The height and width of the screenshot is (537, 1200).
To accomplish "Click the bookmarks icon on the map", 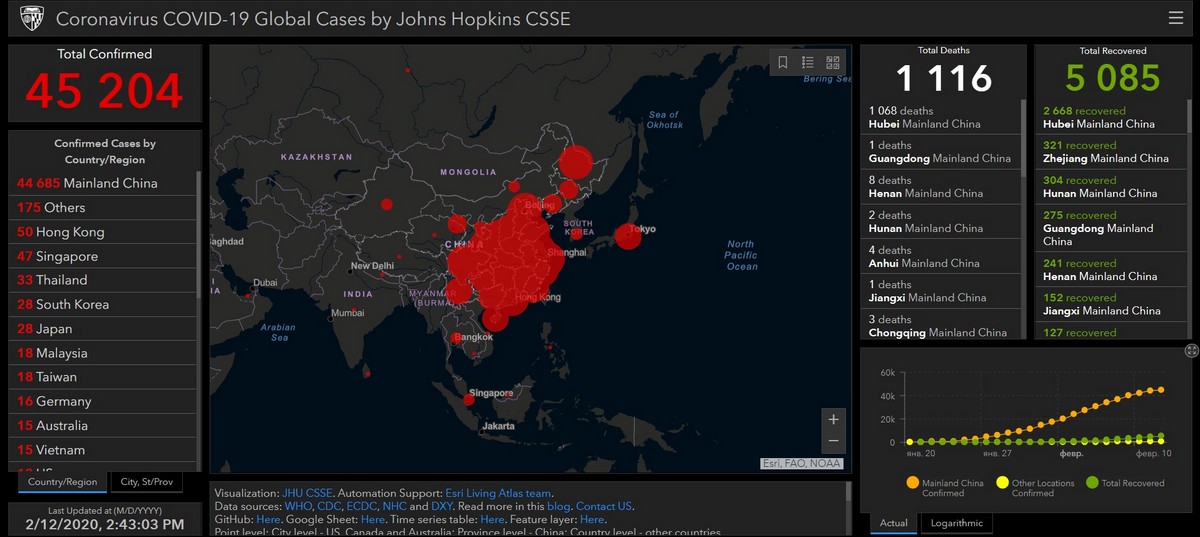I will point(783,62).
